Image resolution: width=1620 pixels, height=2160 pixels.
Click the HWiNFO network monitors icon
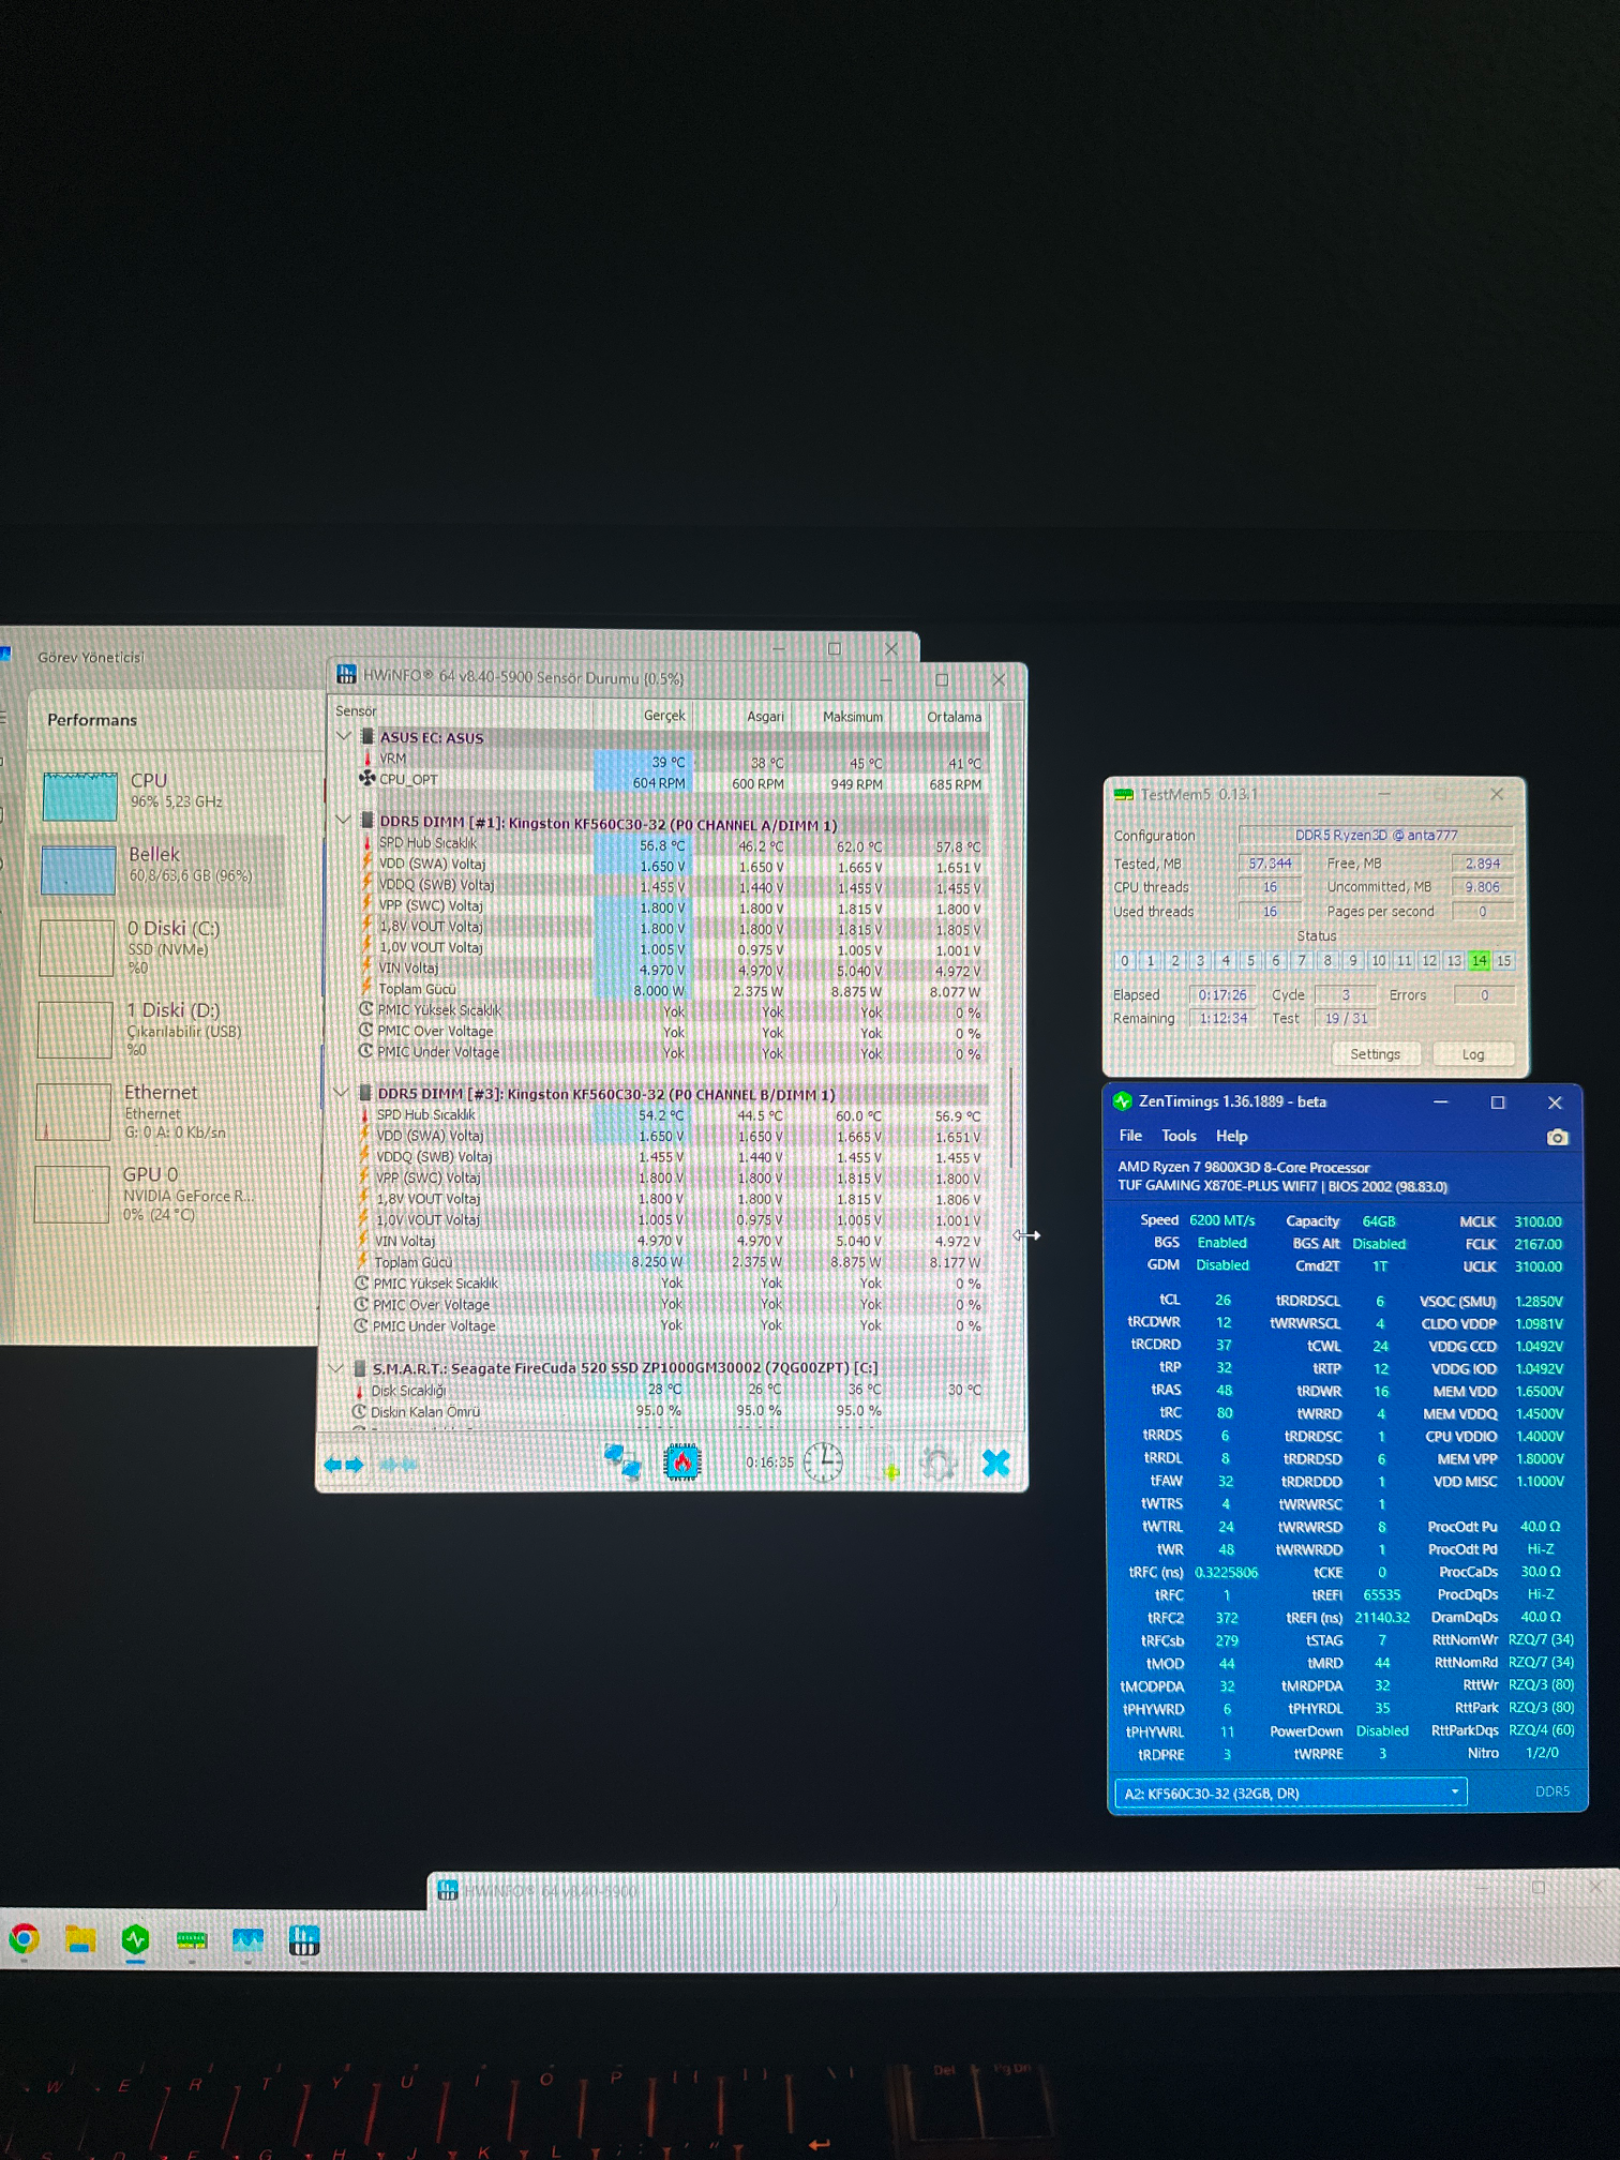coord(622,1462)
